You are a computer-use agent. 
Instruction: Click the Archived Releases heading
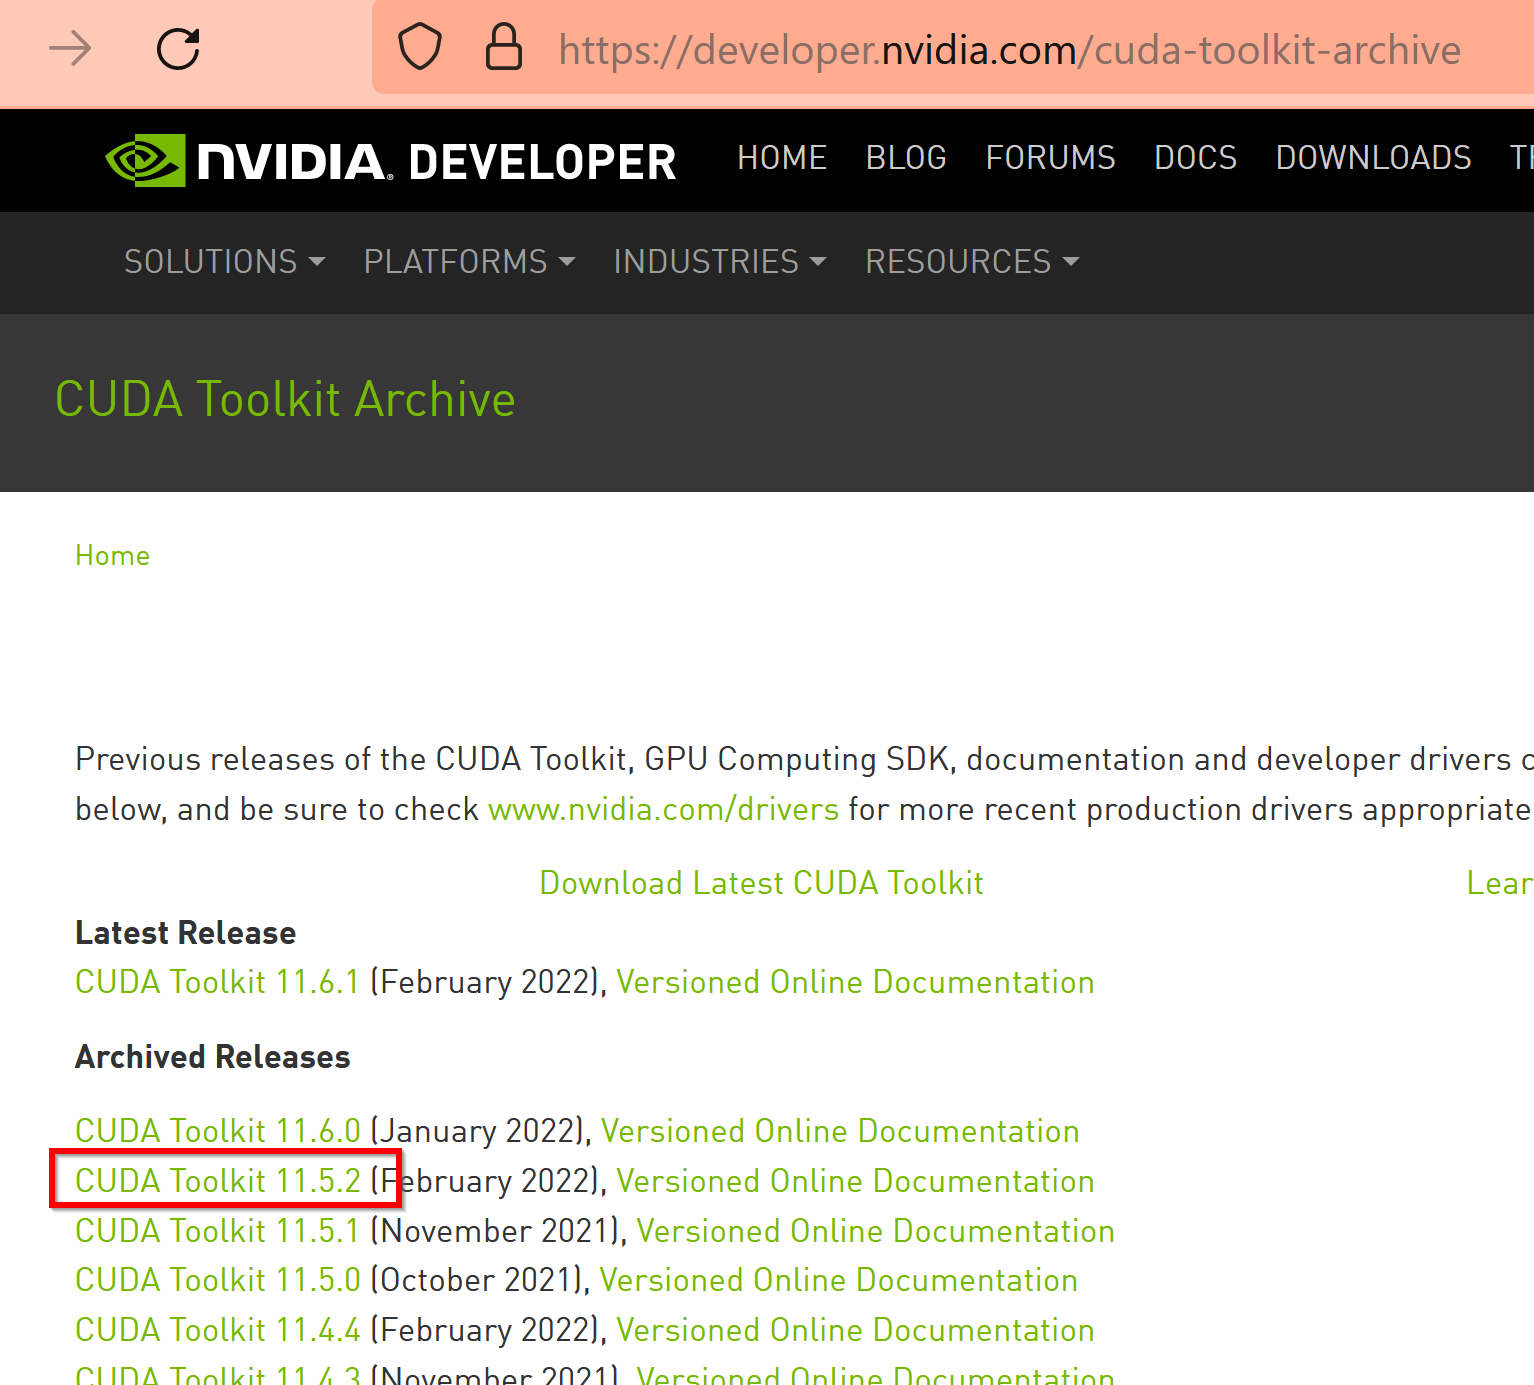coord(213,1057)
